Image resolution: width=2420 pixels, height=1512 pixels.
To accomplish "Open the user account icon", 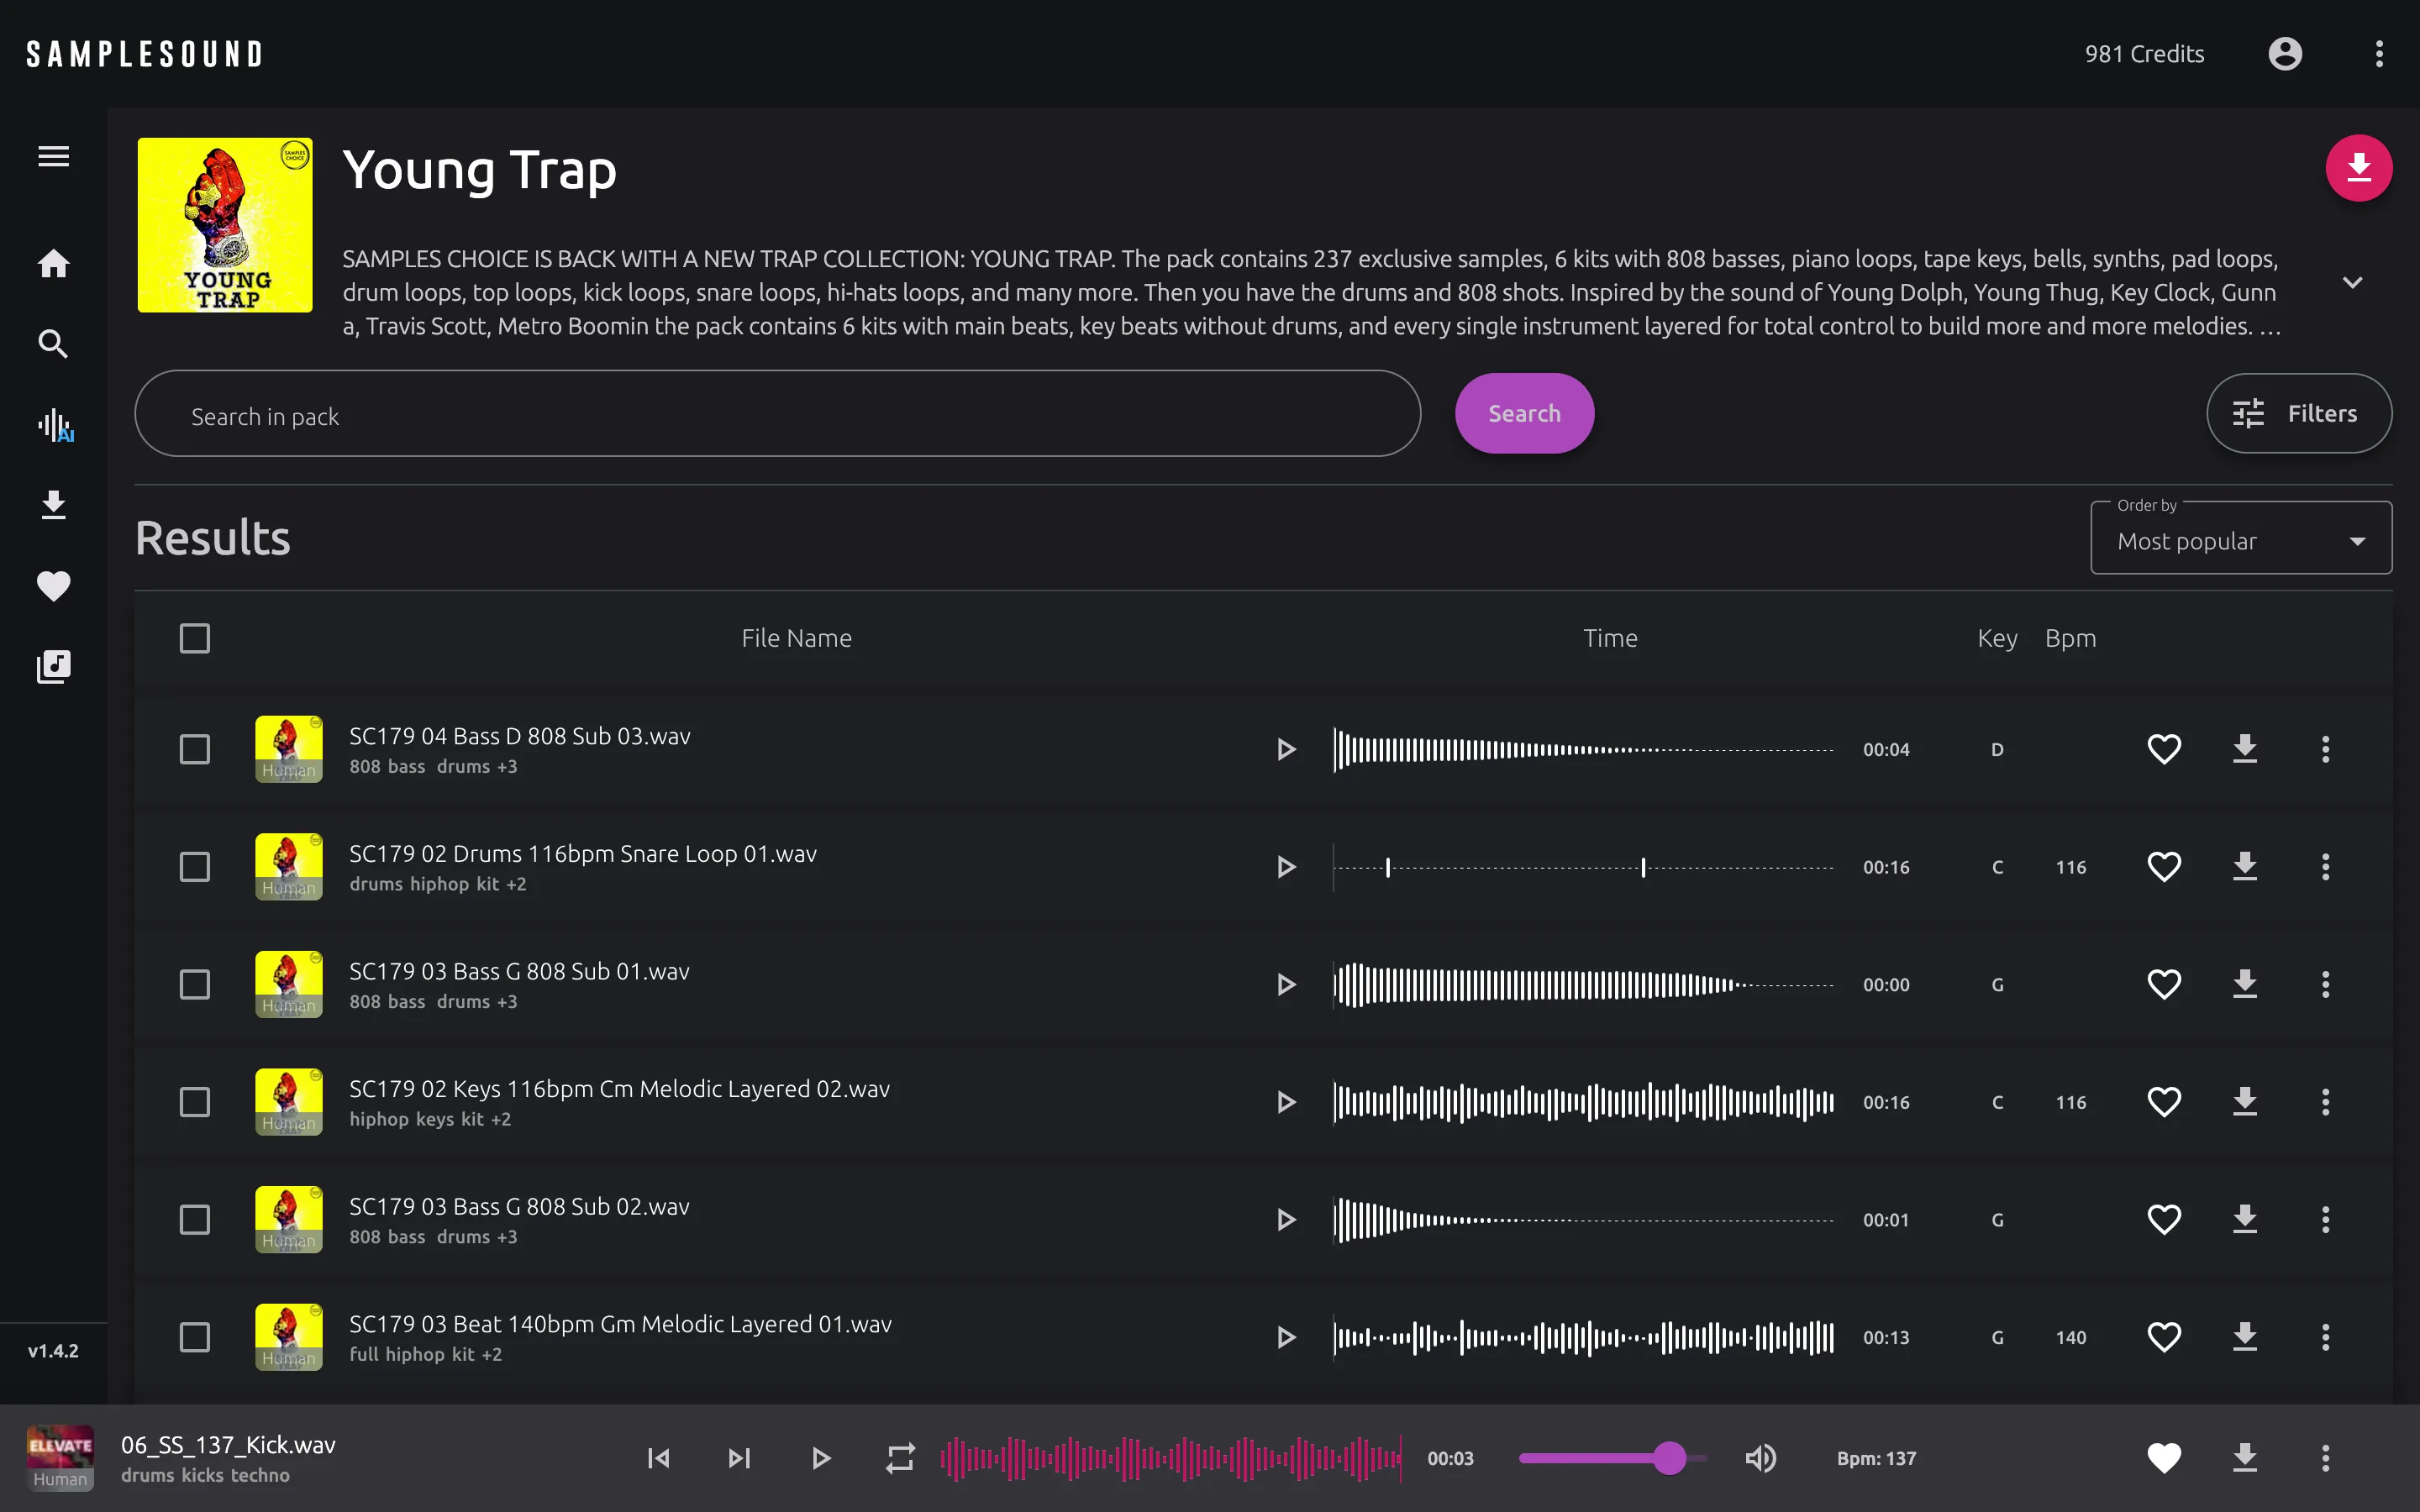I will [x=2285, y=54].
